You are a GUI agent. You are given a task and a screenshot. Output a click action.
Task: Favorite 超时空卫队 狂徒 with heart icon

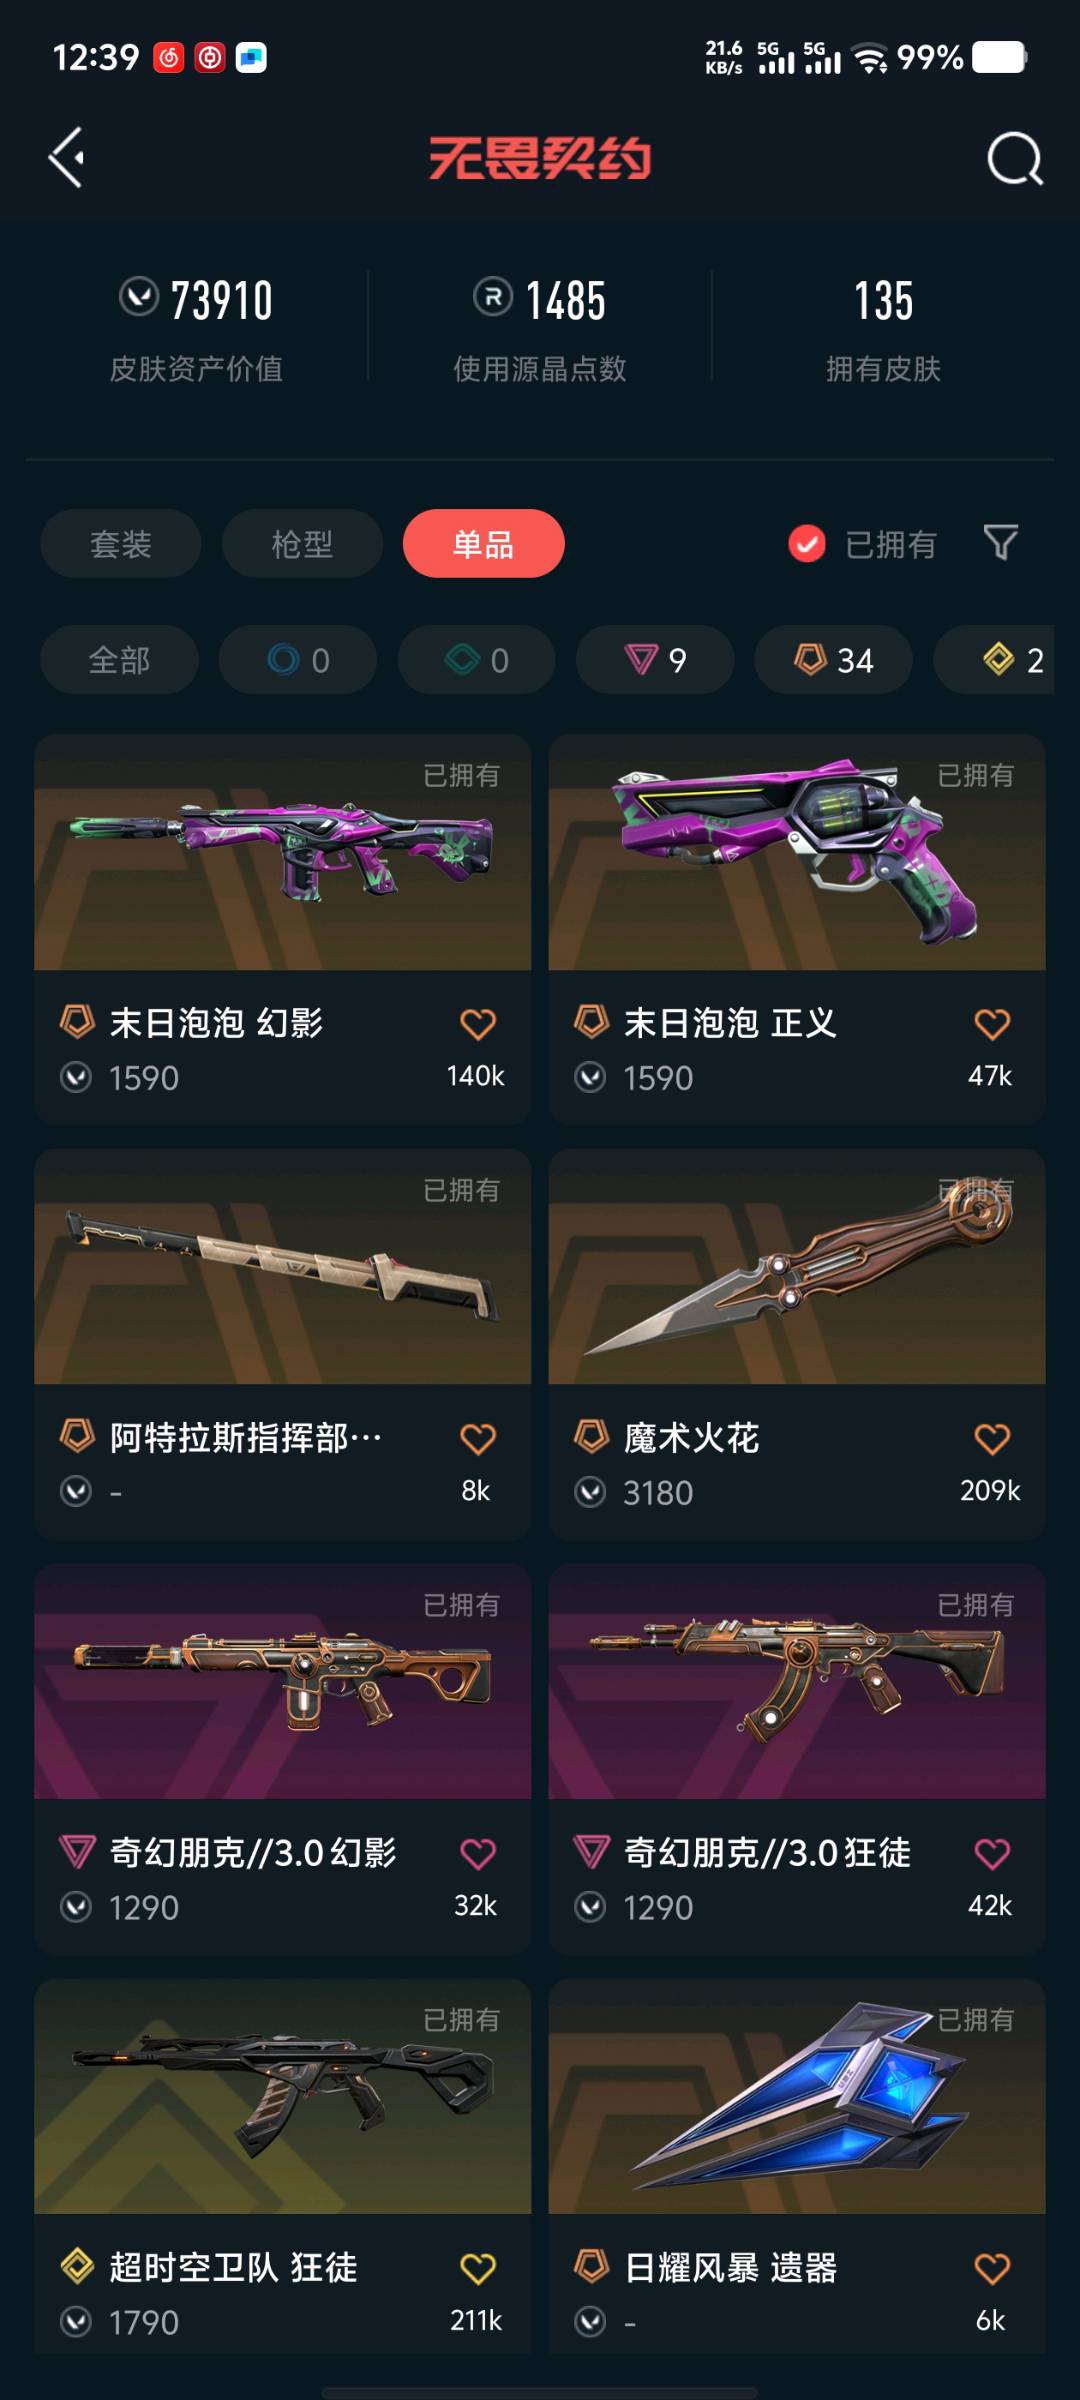[x=478, y=2269]
